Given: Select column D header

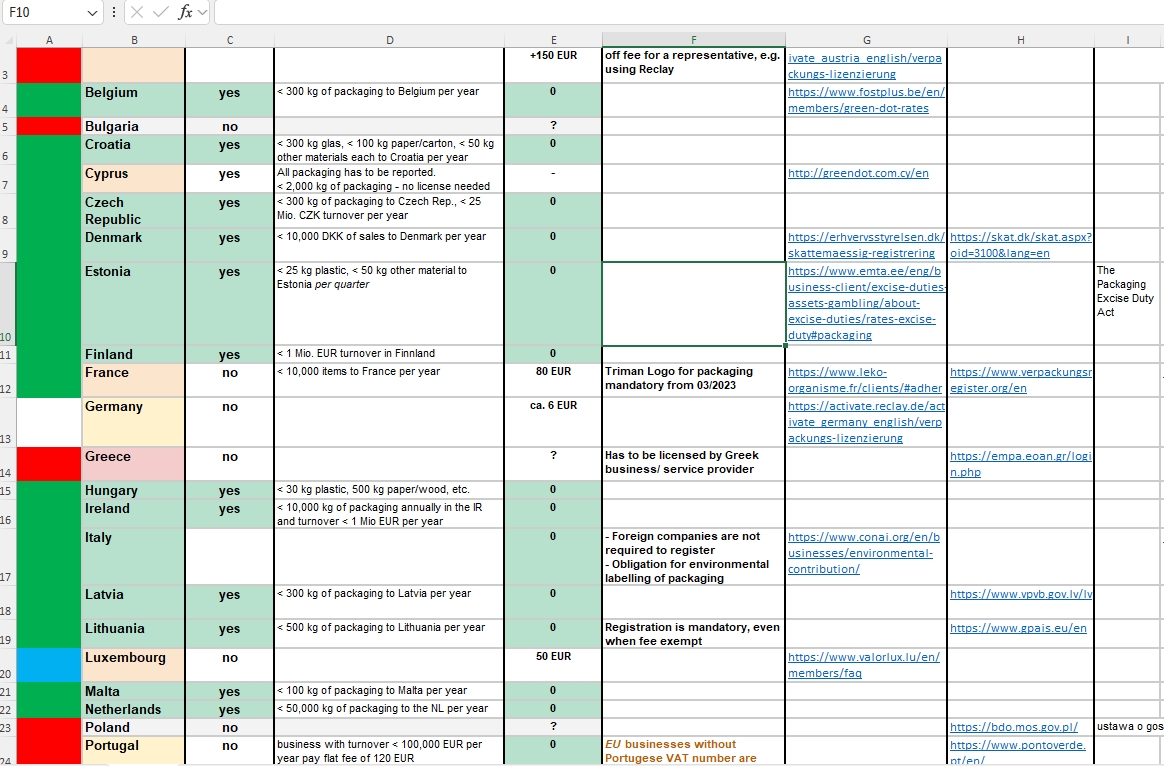Looking at the screenshot, I should click(389, 40).
